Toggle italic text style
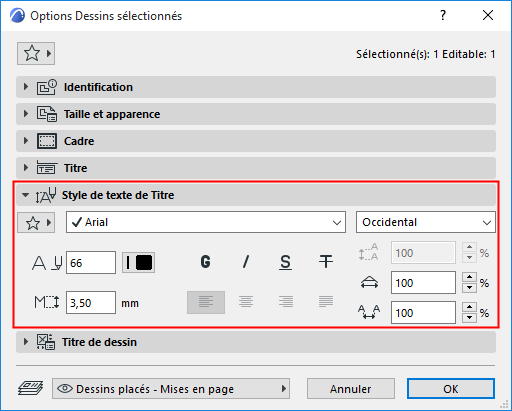The height and width of the screenshot is (411, 512). coord(246,262)
